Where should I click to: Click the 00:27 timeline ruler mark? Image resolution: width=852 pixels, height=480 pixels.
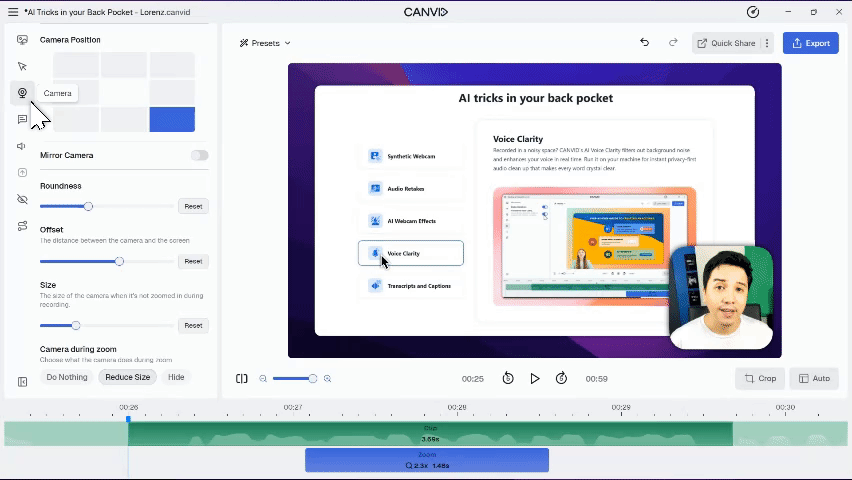[293, 407]
